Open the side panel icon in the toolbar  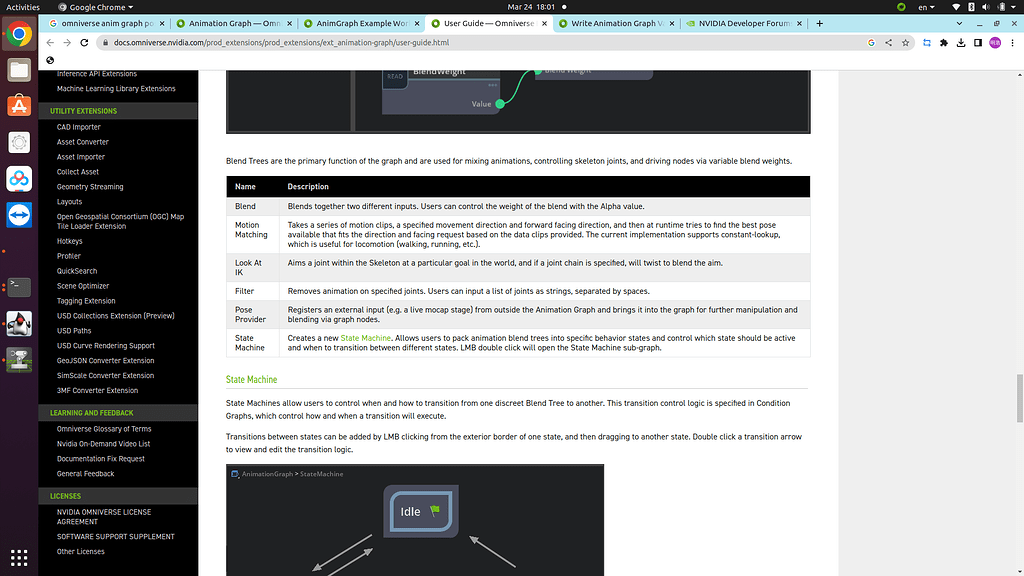pyautogui.click(x=978, y=43)
